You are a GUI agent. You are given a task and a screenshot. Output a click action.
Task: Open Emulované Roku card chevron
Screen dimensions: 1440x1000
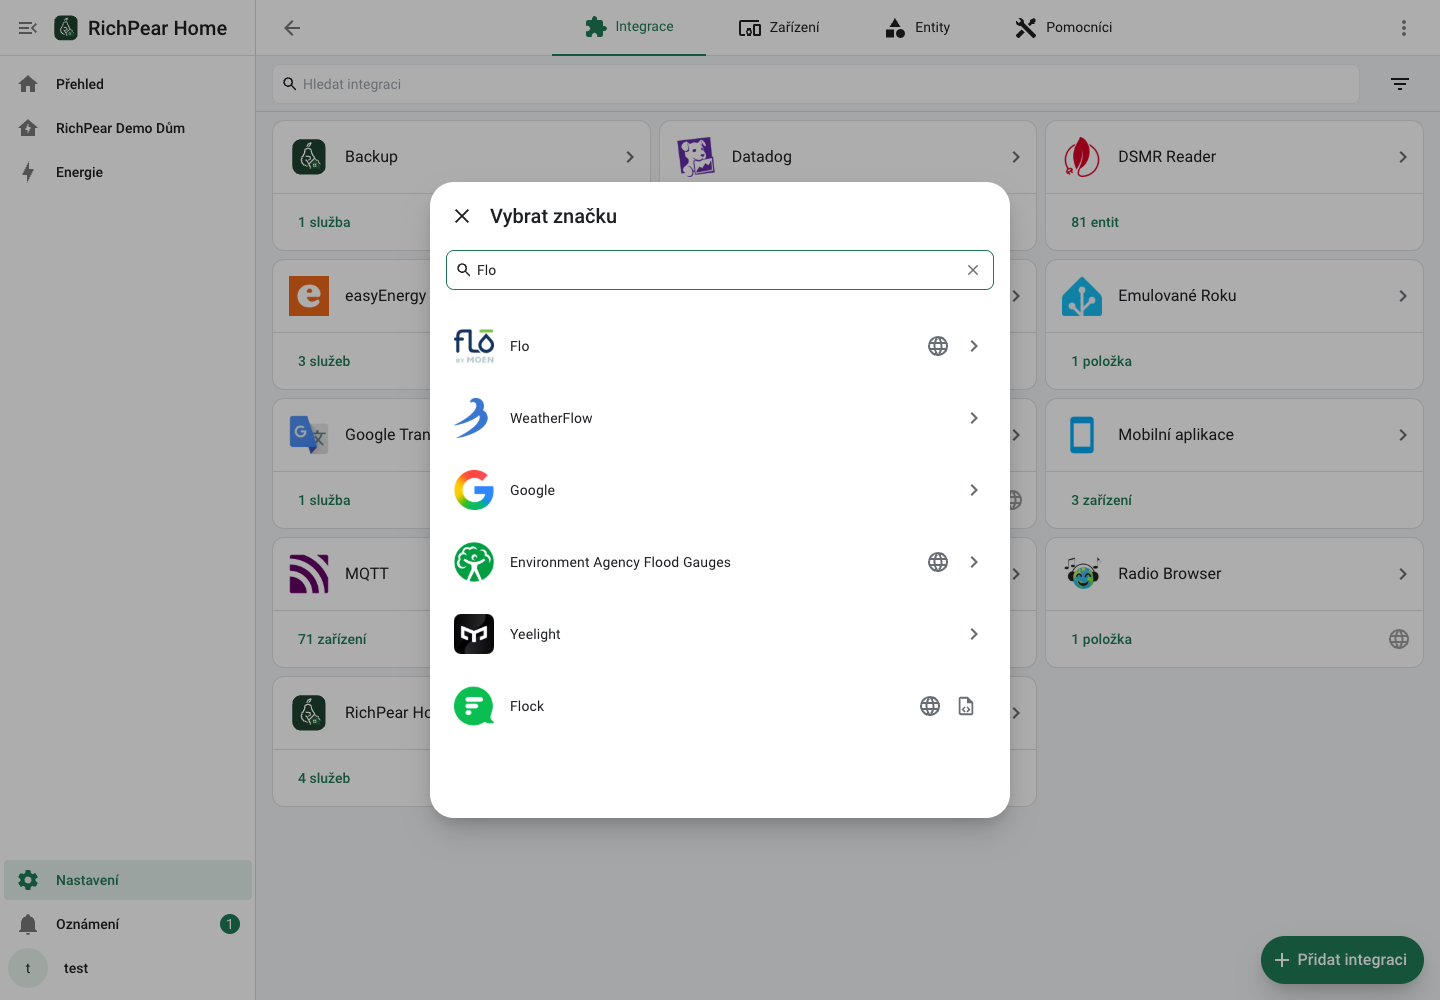coord(1403,296)
